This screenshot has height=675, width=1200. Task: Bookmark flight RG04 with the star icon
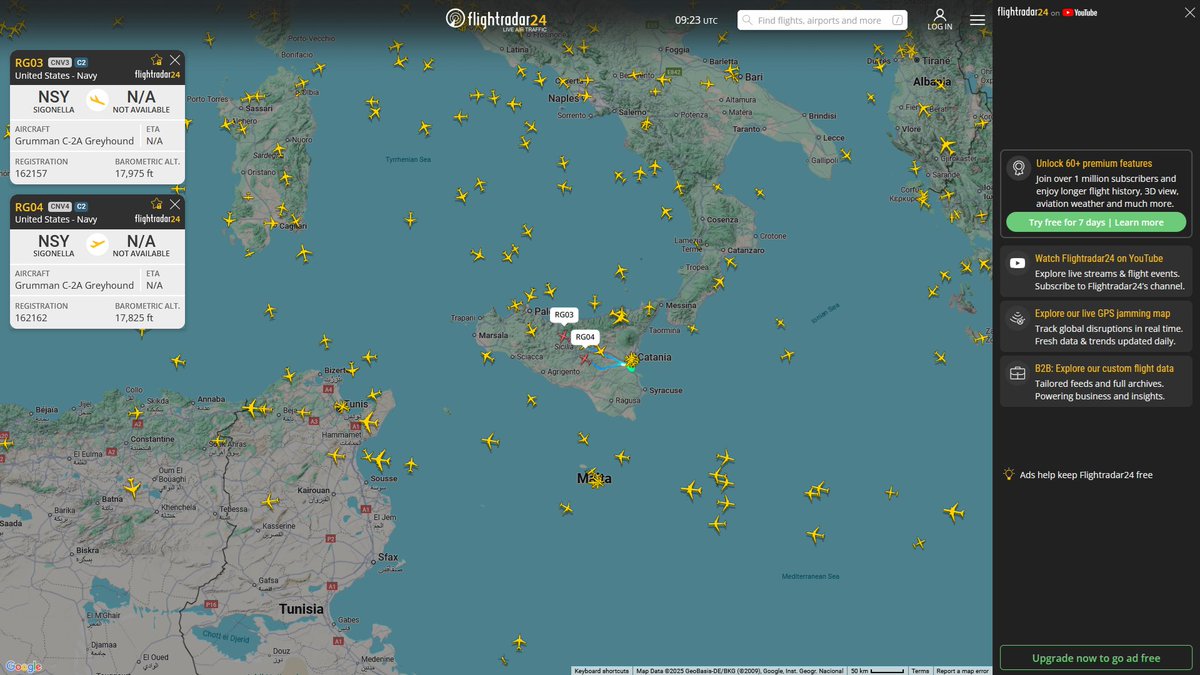[x=156, y=204]
